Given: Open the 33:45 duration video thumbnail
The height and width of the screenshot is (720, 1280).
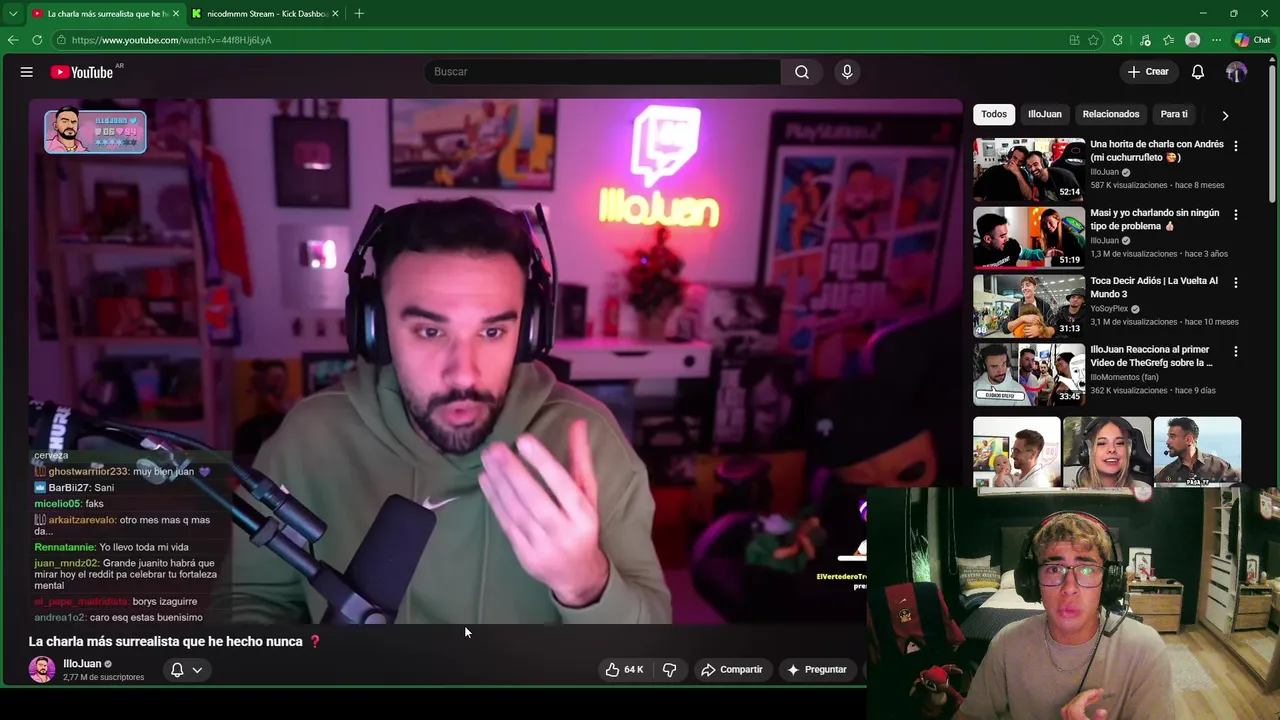Looking at the screenshot, I should point(1029,375).
